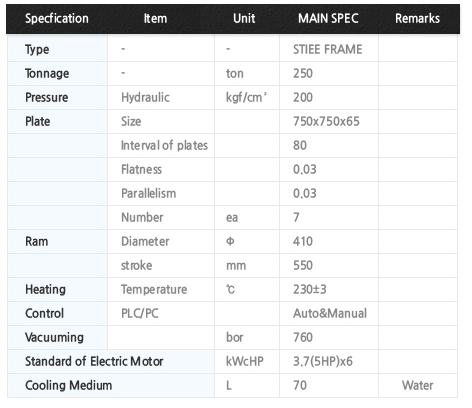Viewport: 472px width, 408px height.
Task: Select the Ram Diameter value 410
Action: pos(303,241)
